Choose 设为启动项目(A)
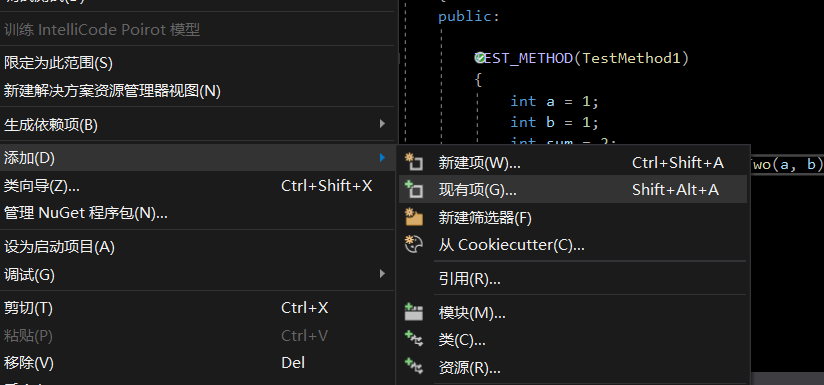This screenshot has height=385, width=824. coord(198,246)
